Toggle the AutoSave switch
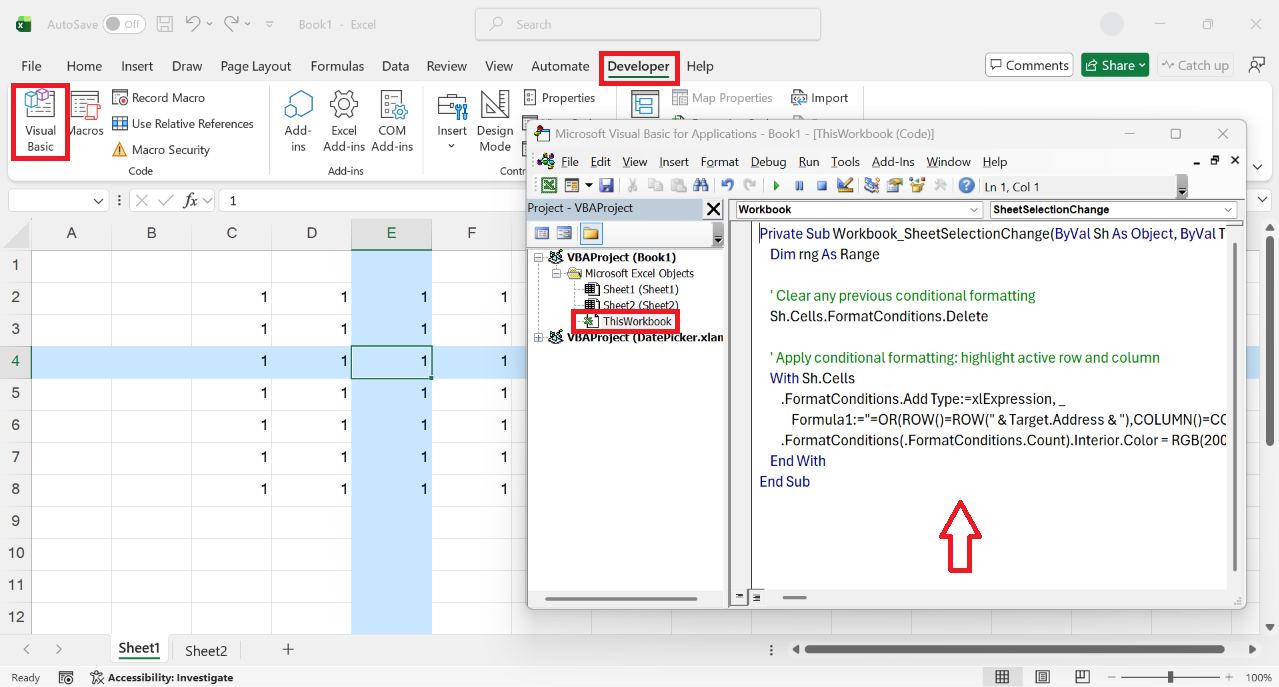 [x=124, y=24]
